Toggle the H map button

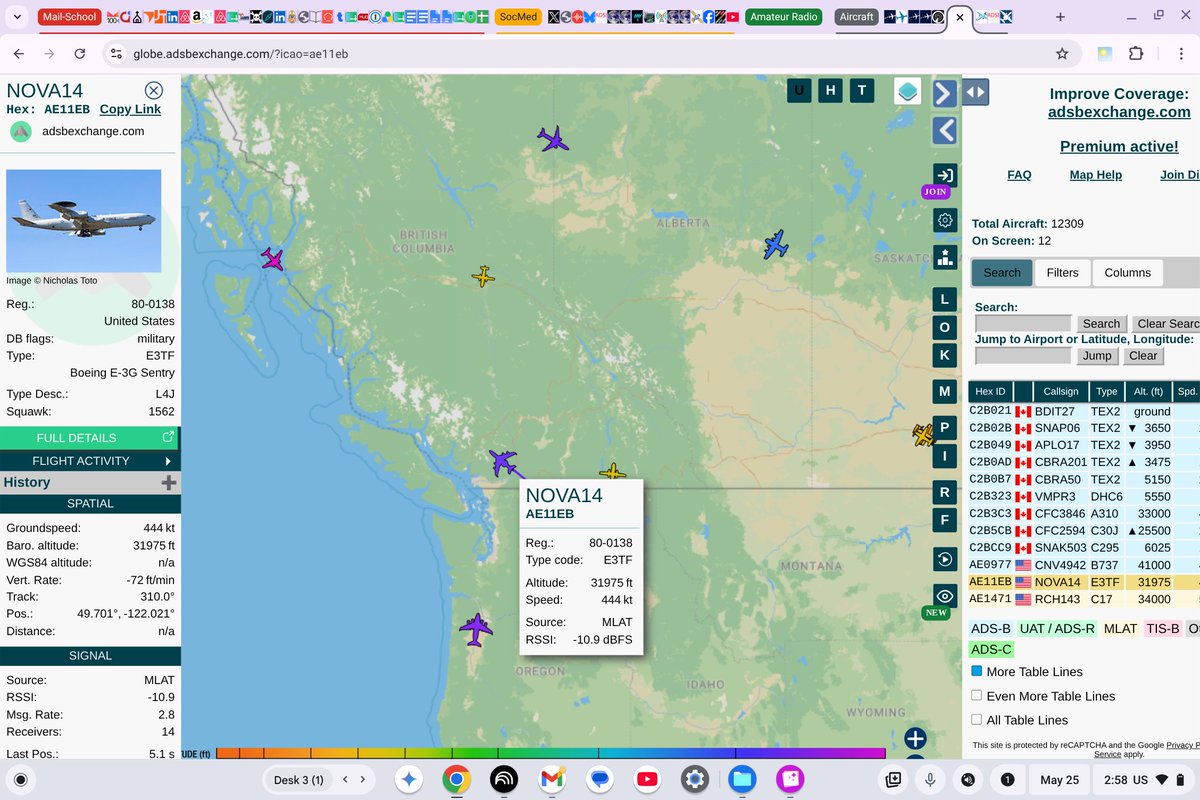pos(830,91)
